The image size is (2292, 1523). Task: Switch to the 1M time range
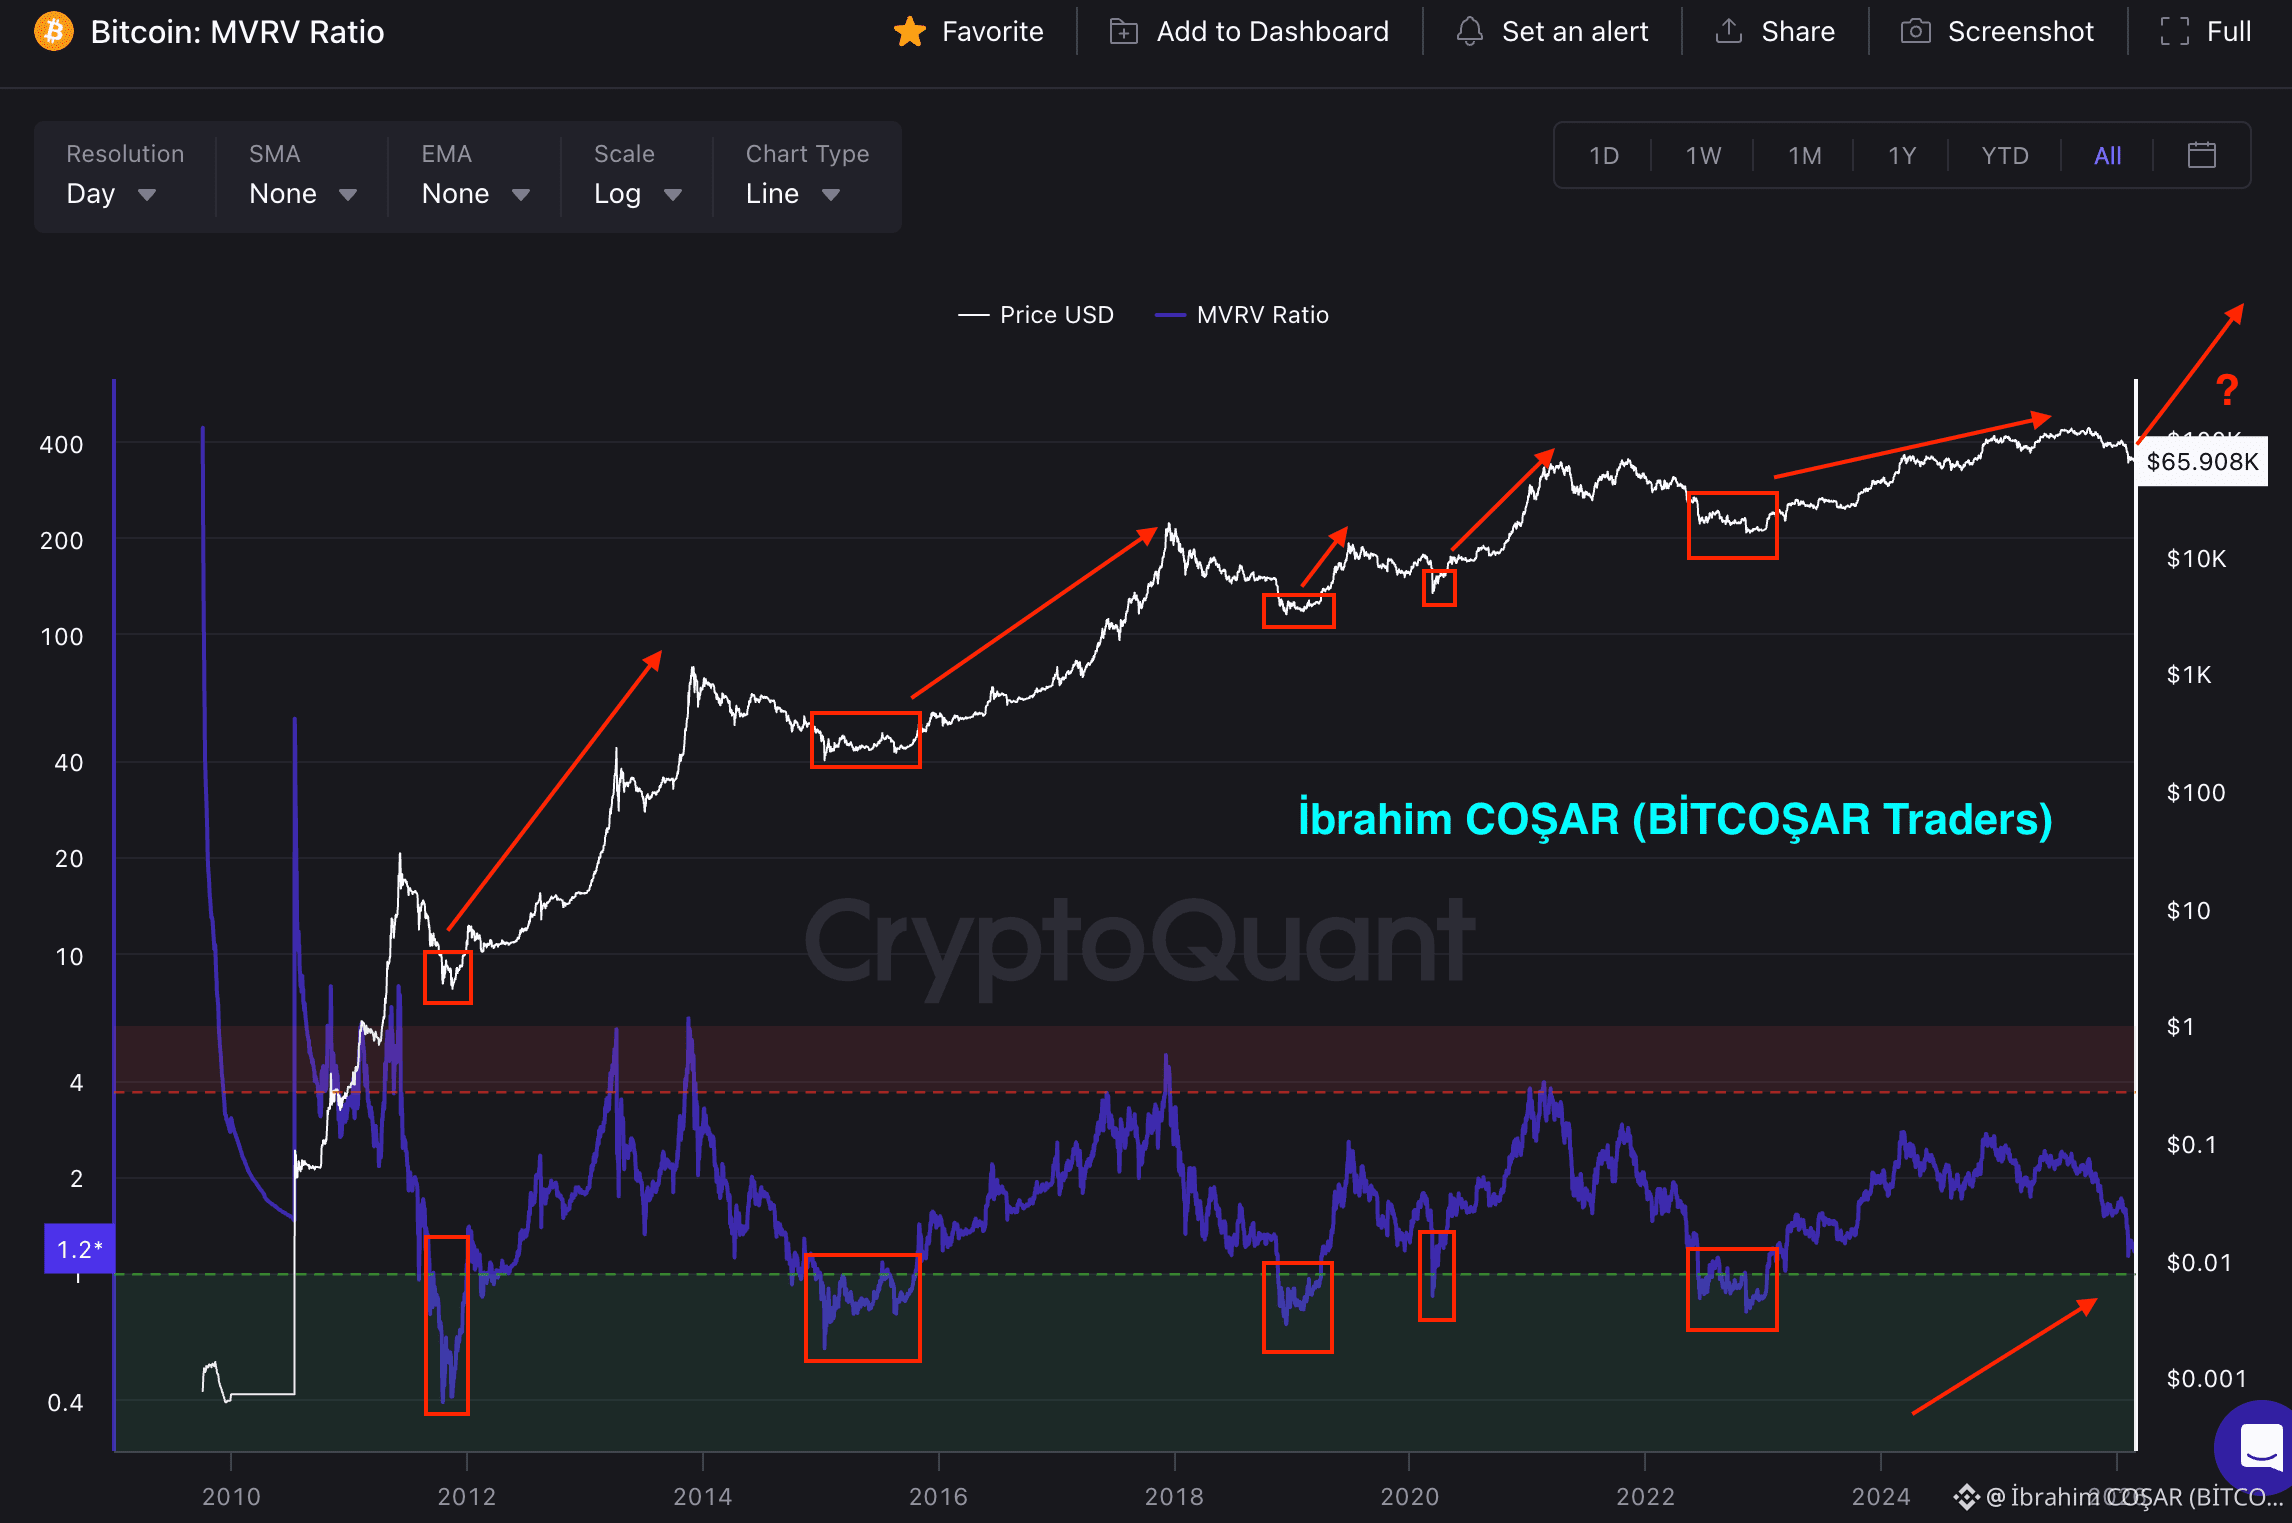coord(1805,156)
